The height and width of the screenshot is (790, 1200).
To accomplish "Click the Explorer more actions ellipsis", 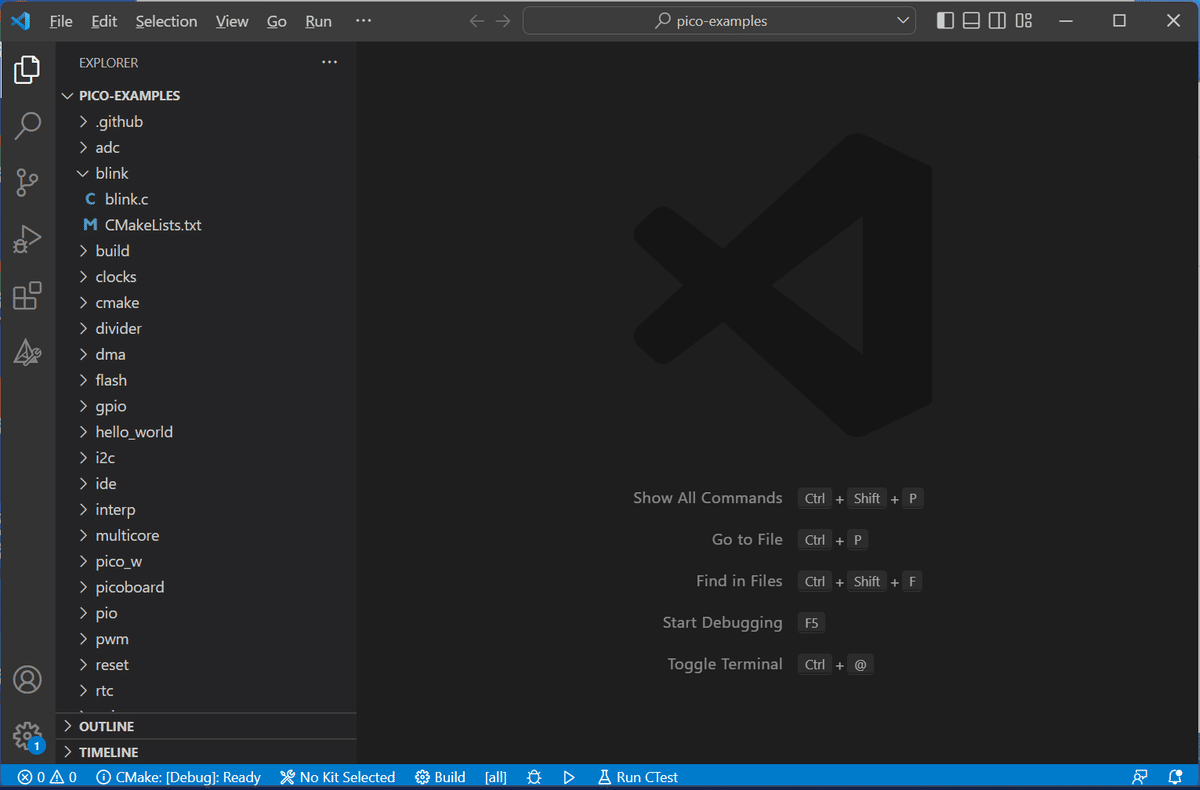I will click(330, 62).
